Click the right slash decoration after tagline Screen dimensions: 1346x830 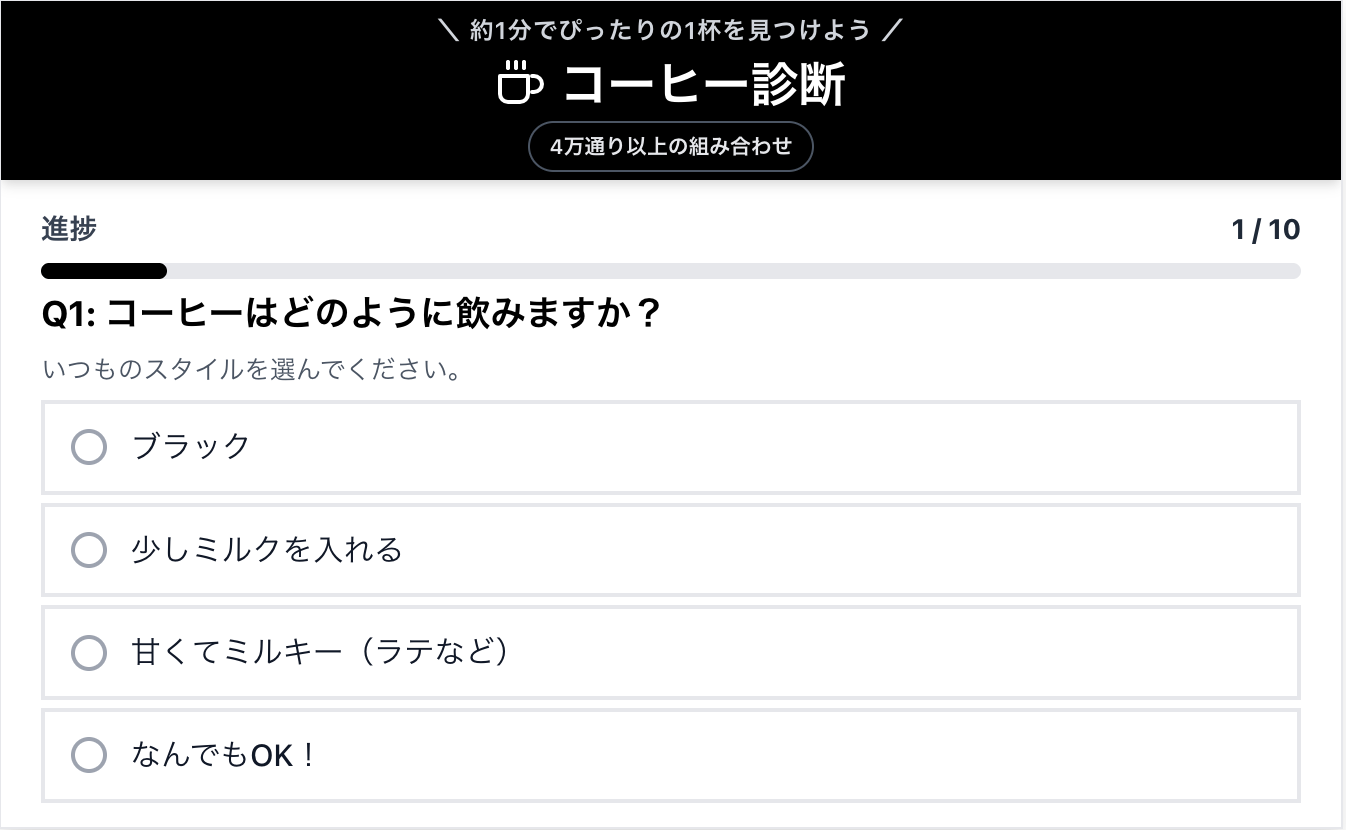point(892,30)
